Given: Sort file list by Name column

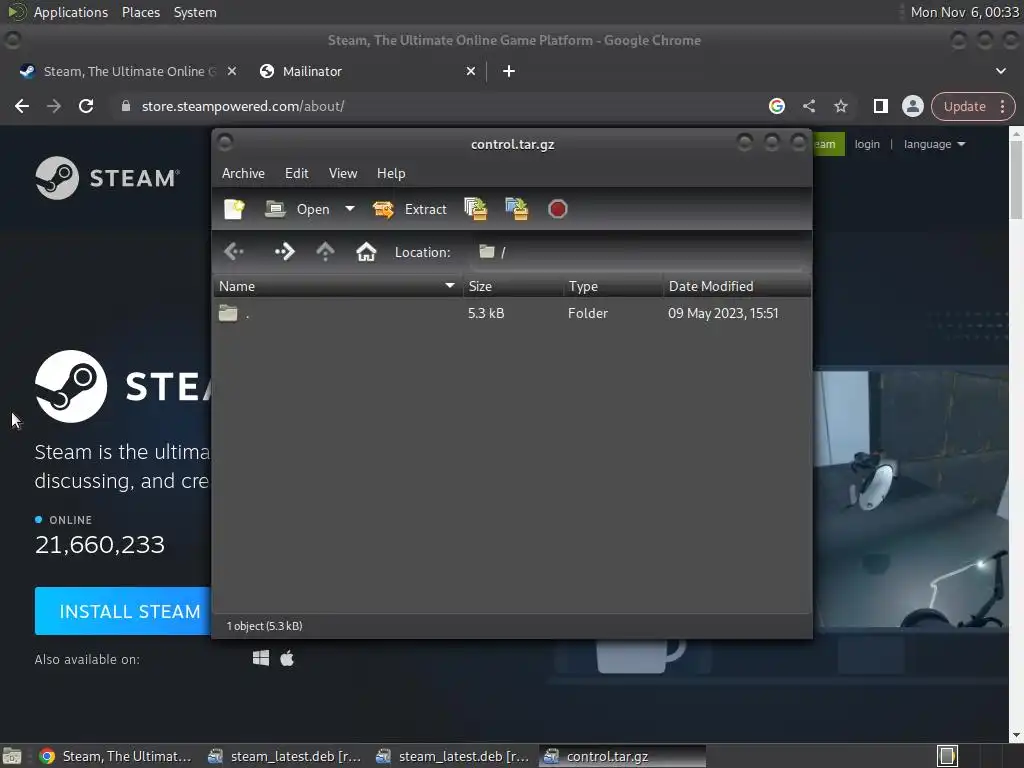Looking at the screenshot, I should [x=338, y=286].
